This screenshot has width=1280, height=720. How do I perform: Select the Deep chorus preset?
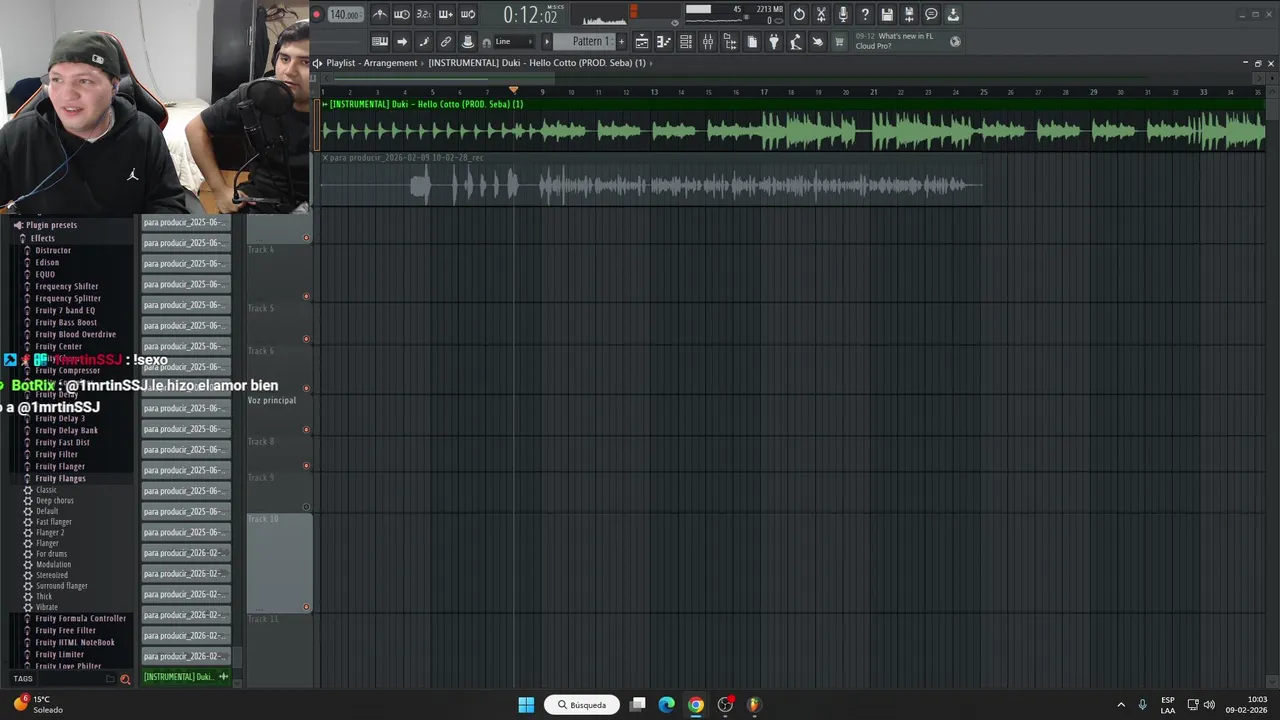[x=54, y=500]
